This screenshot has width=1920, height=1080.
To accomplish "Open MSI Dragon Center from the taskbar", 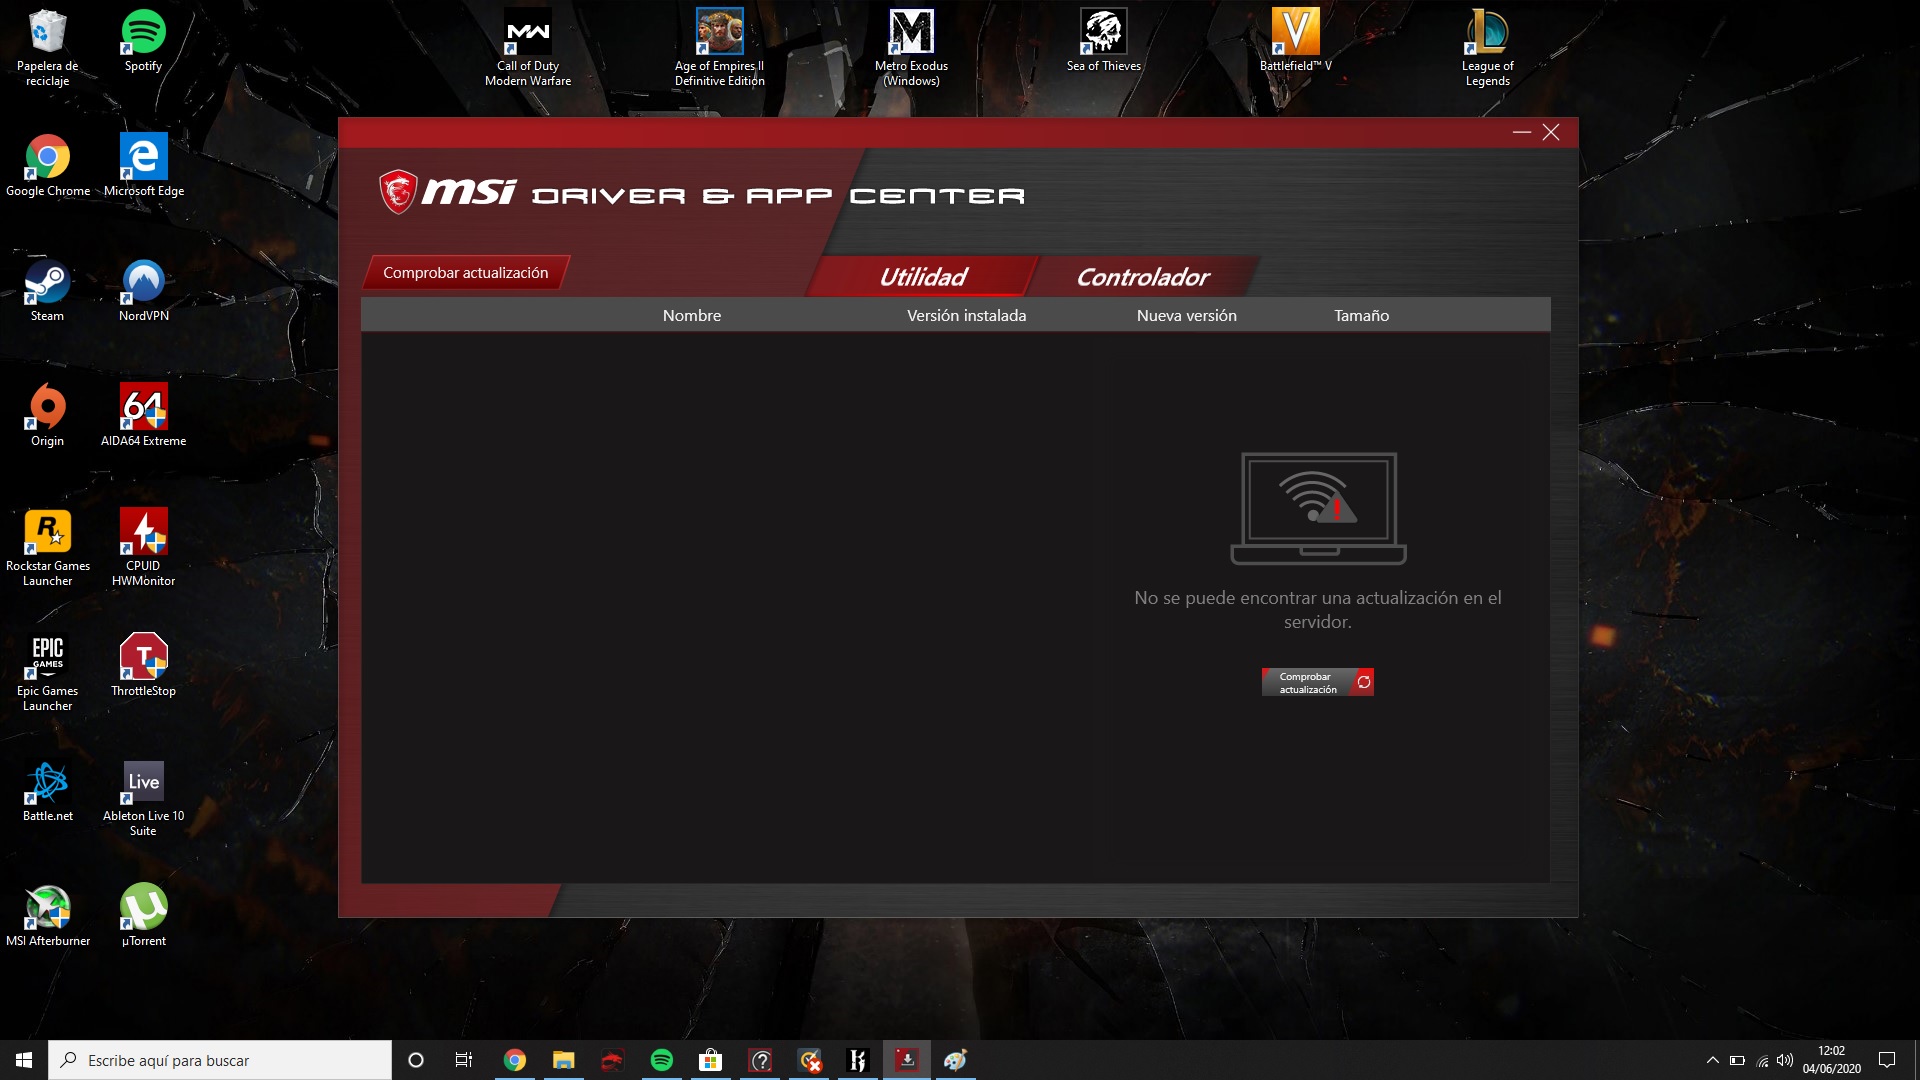I will click(612, 1060).
